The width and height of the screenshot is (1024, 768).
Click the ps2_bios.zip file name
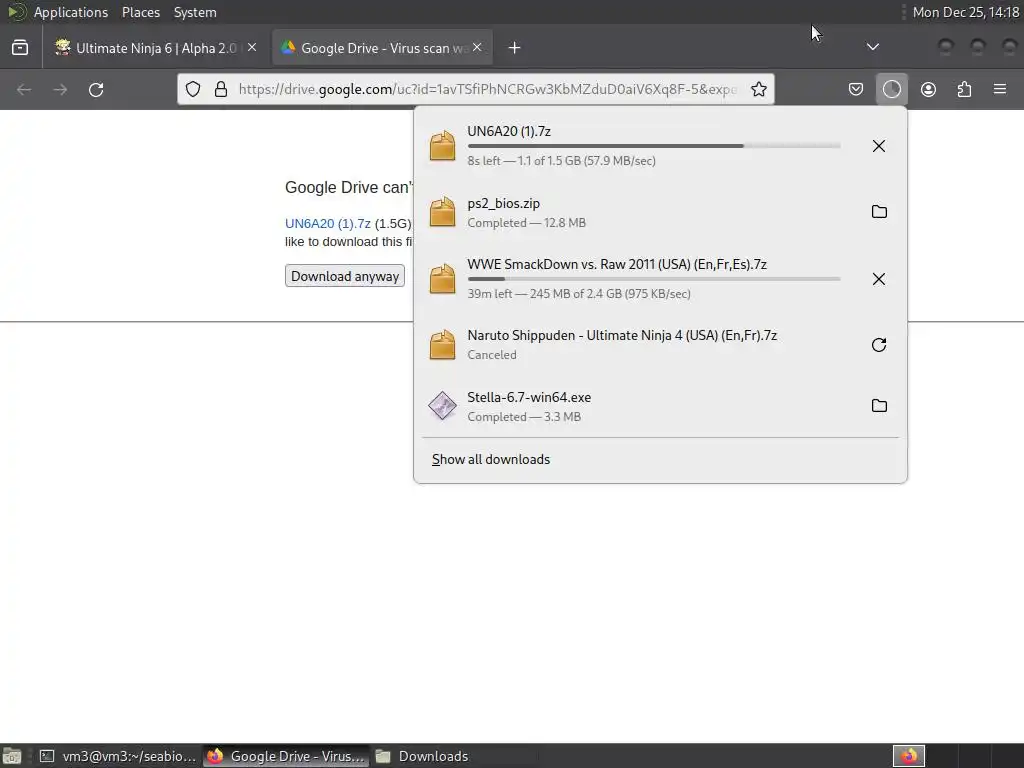[504, 204]
